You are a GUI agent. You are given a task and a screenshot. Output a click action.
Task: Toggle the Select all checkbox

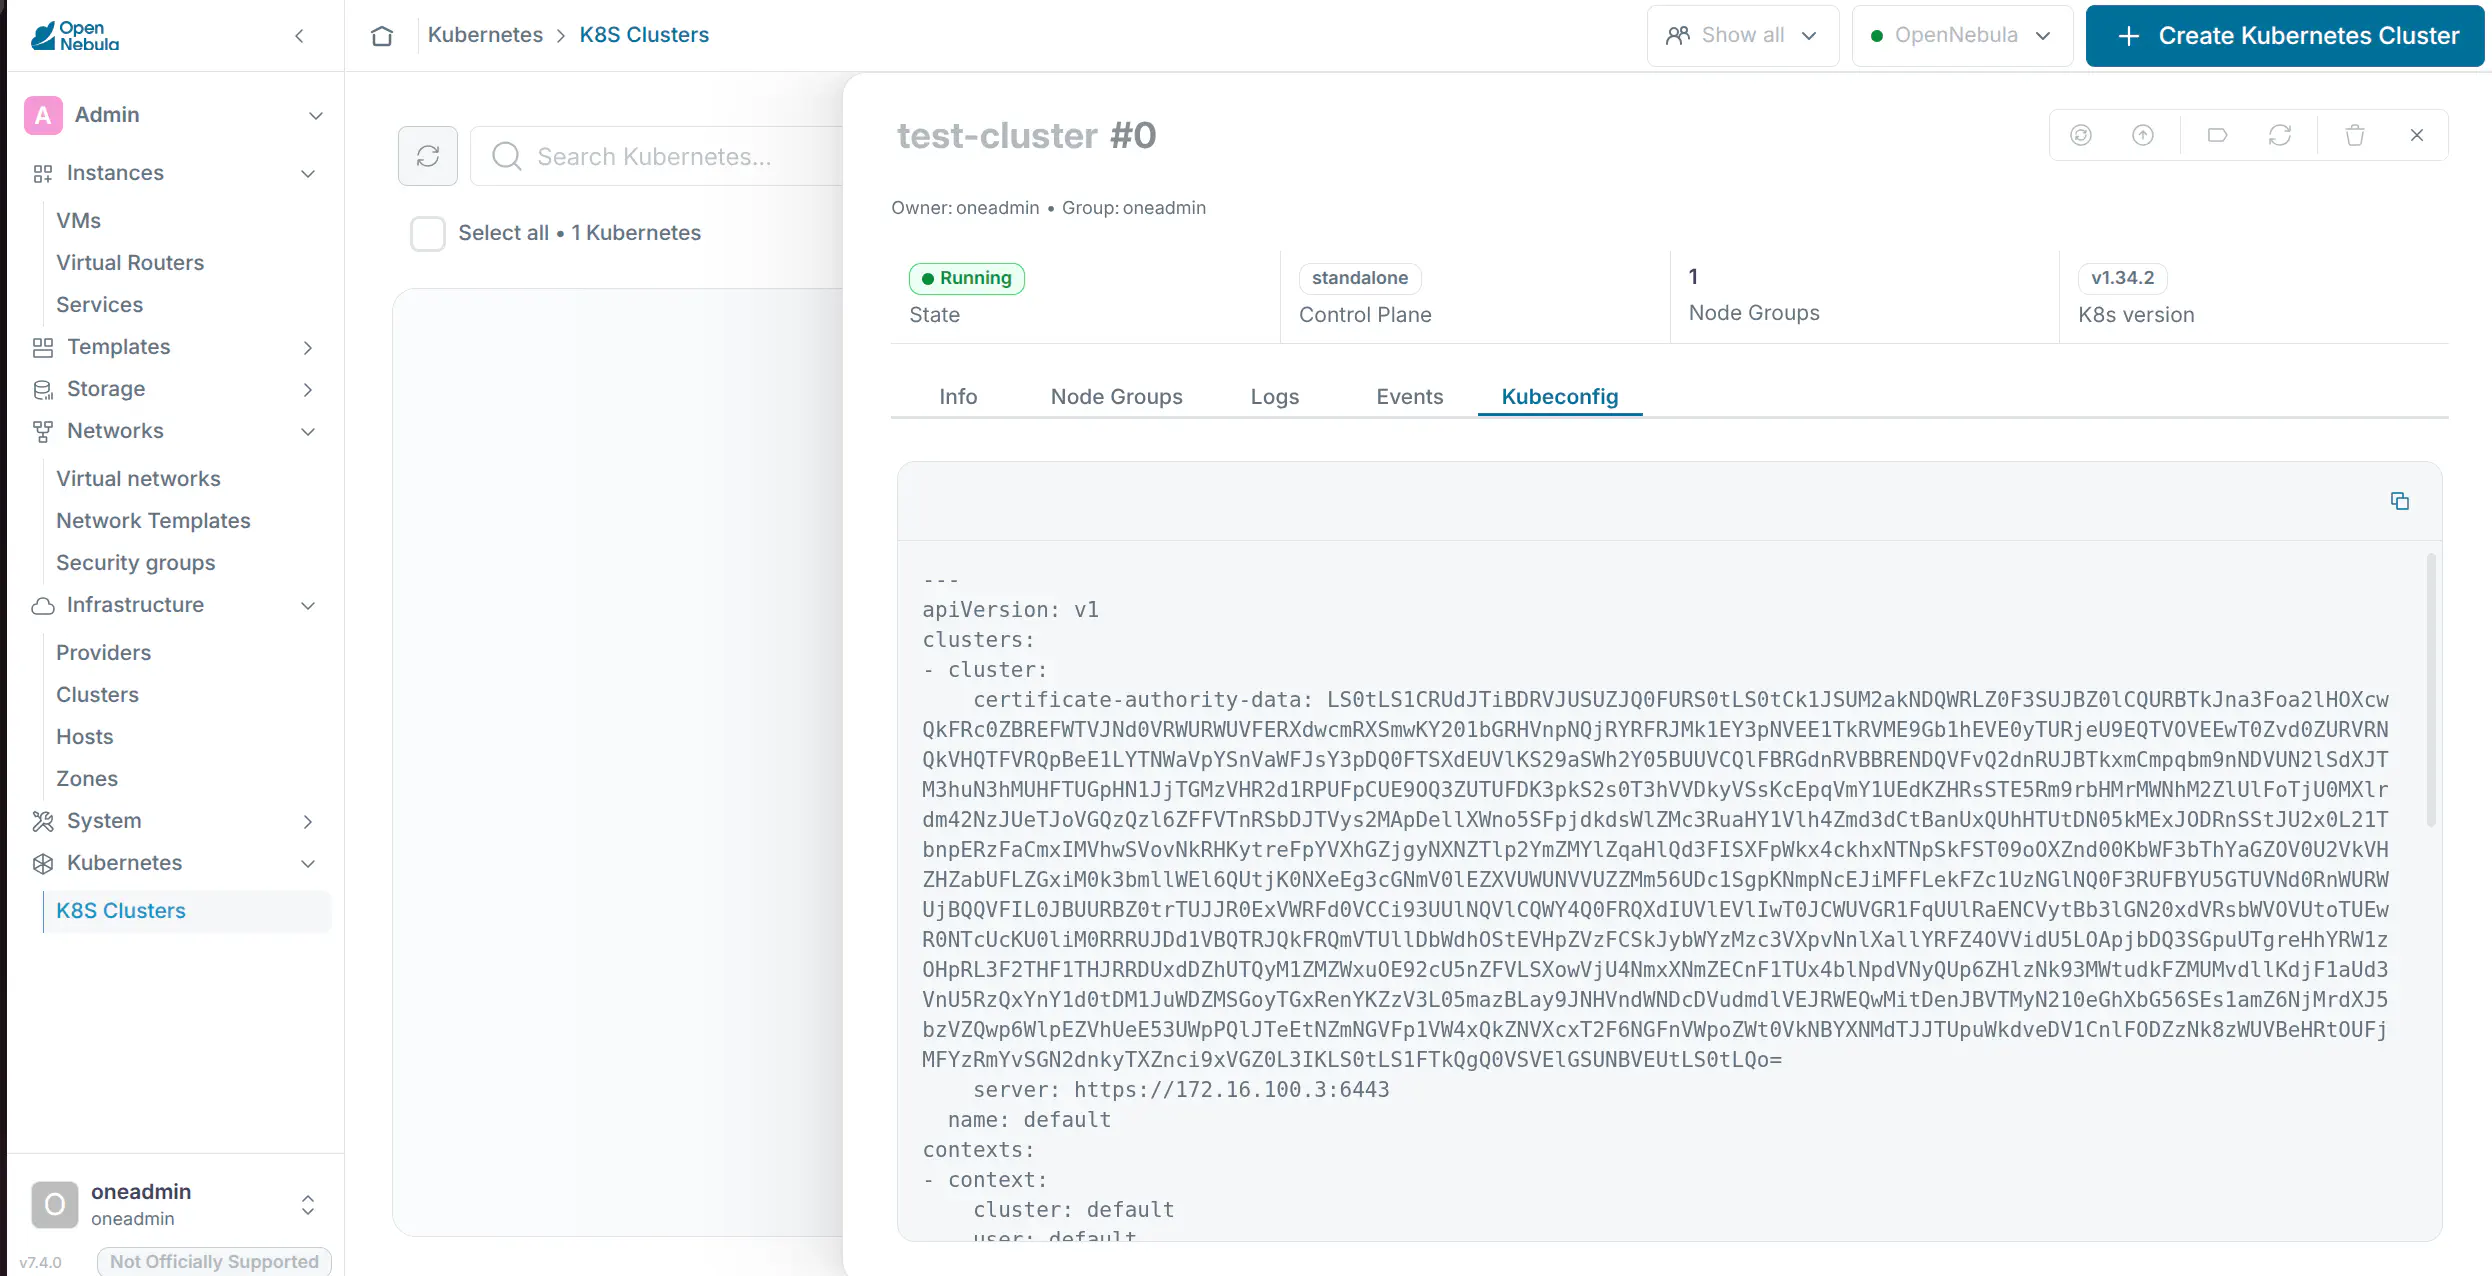[428, 233]
